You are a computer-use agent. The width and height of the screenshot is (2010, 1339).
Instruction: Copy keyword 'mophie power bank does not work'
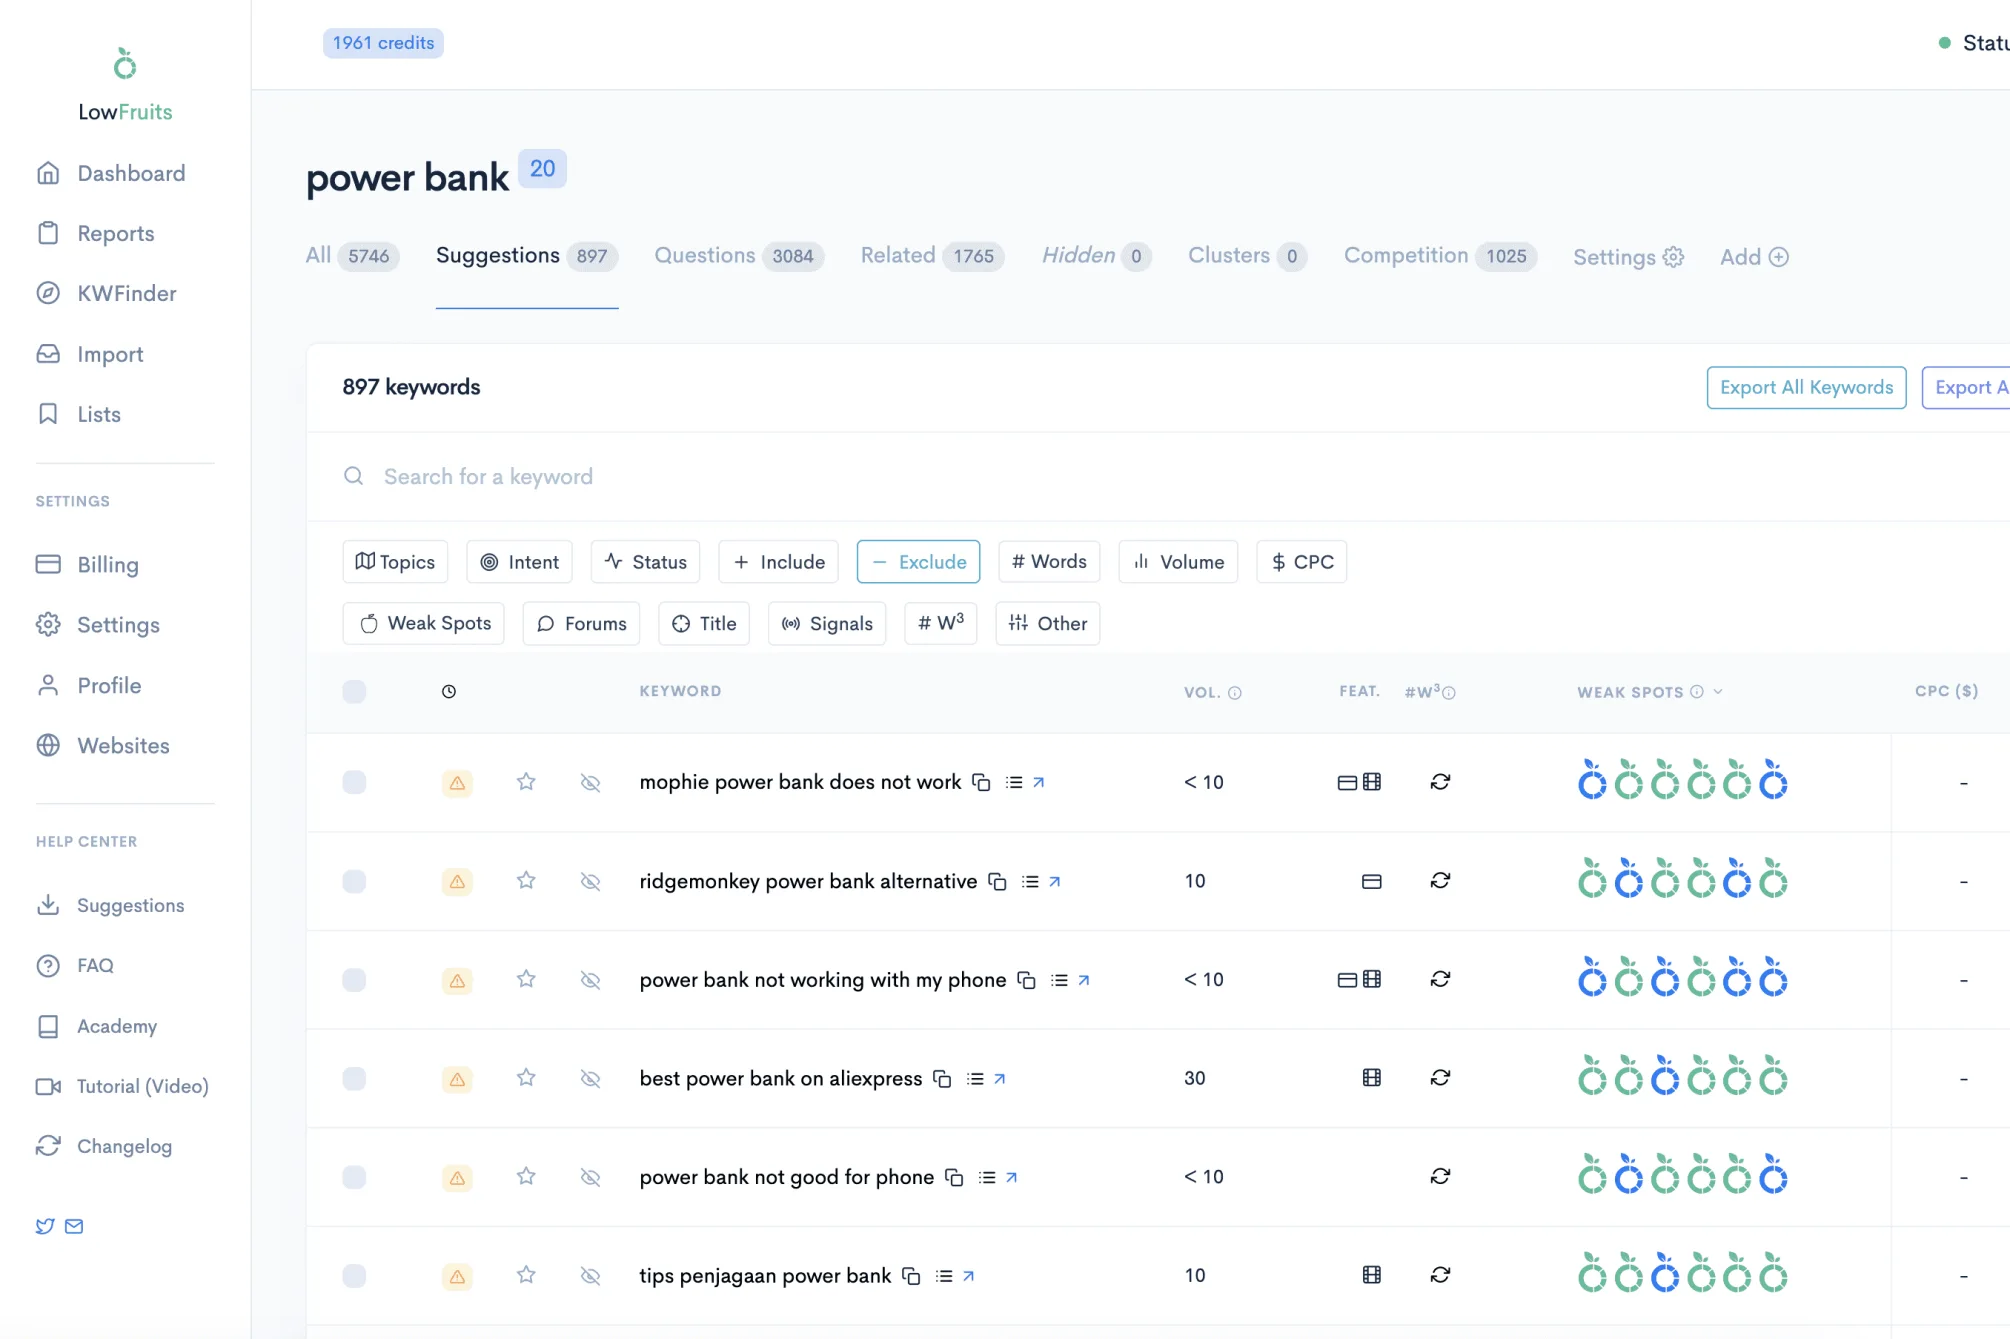click(981, 782)
